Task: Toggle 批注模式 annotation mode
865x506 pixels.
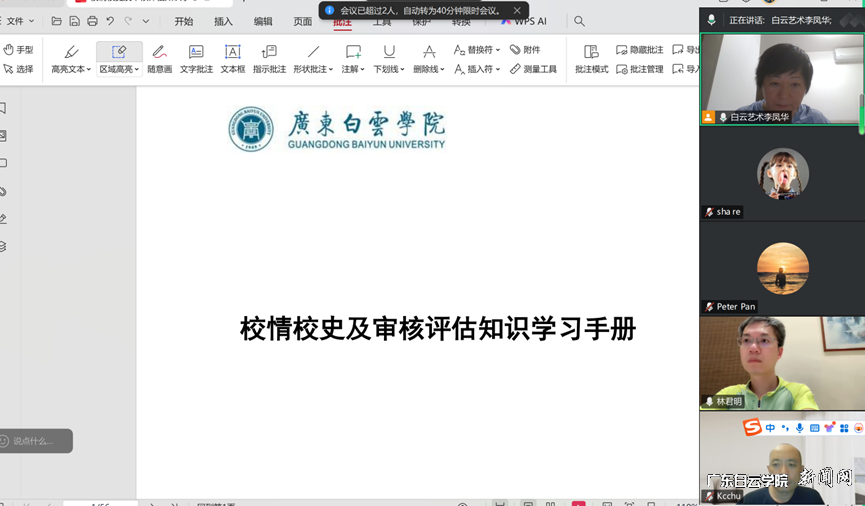Action: click(x=591, y=58)
